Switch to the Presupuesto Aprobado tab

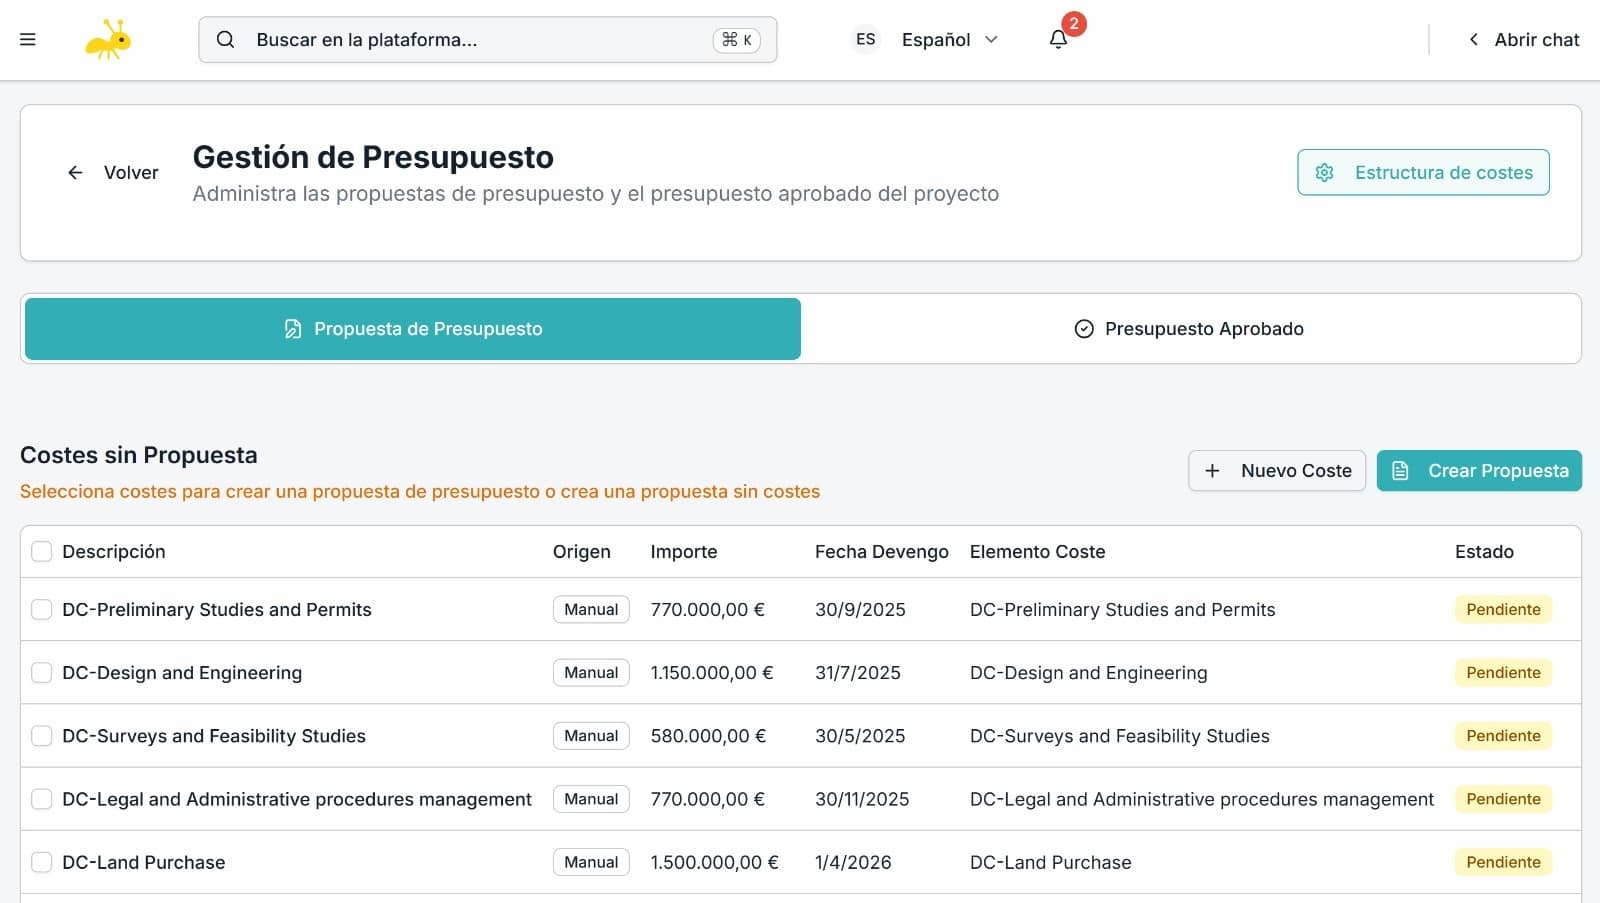(1190, 329)
